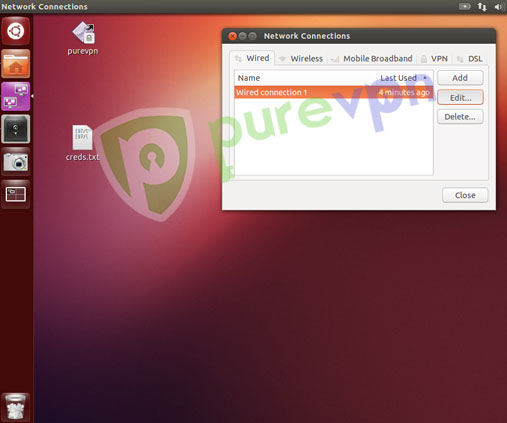Open the Workspace Switcher
The image size is (507, 423).
[16, 194]
